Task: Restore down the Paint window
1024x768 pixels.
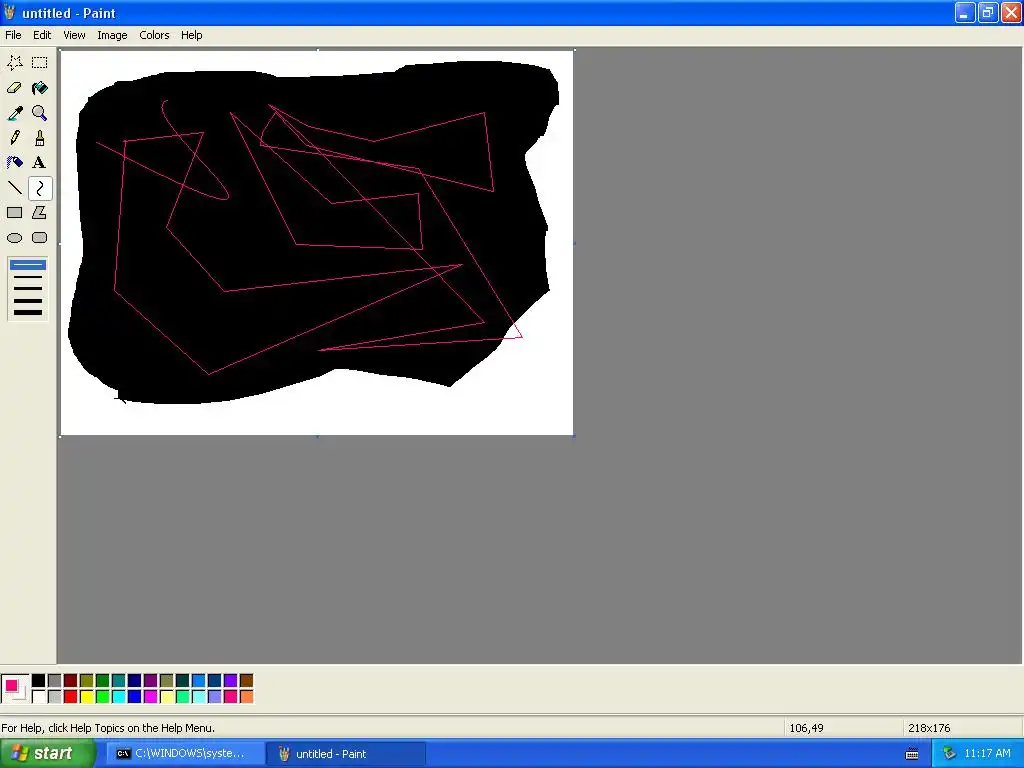Action: (988, 12)
